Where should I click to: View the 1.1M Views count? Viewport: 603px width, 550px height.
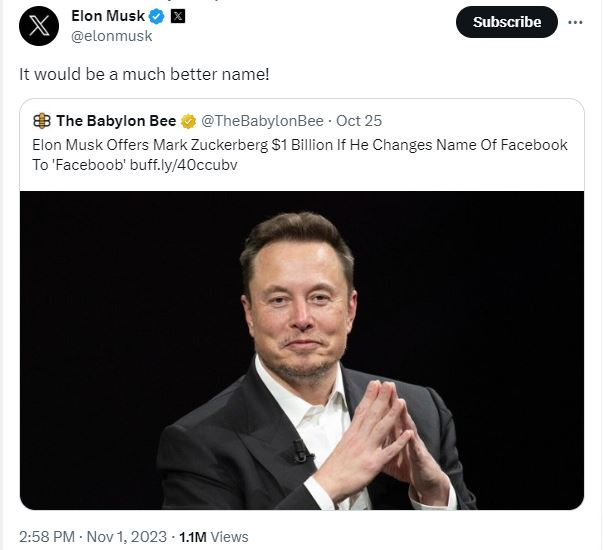click(x=213, y=537)
